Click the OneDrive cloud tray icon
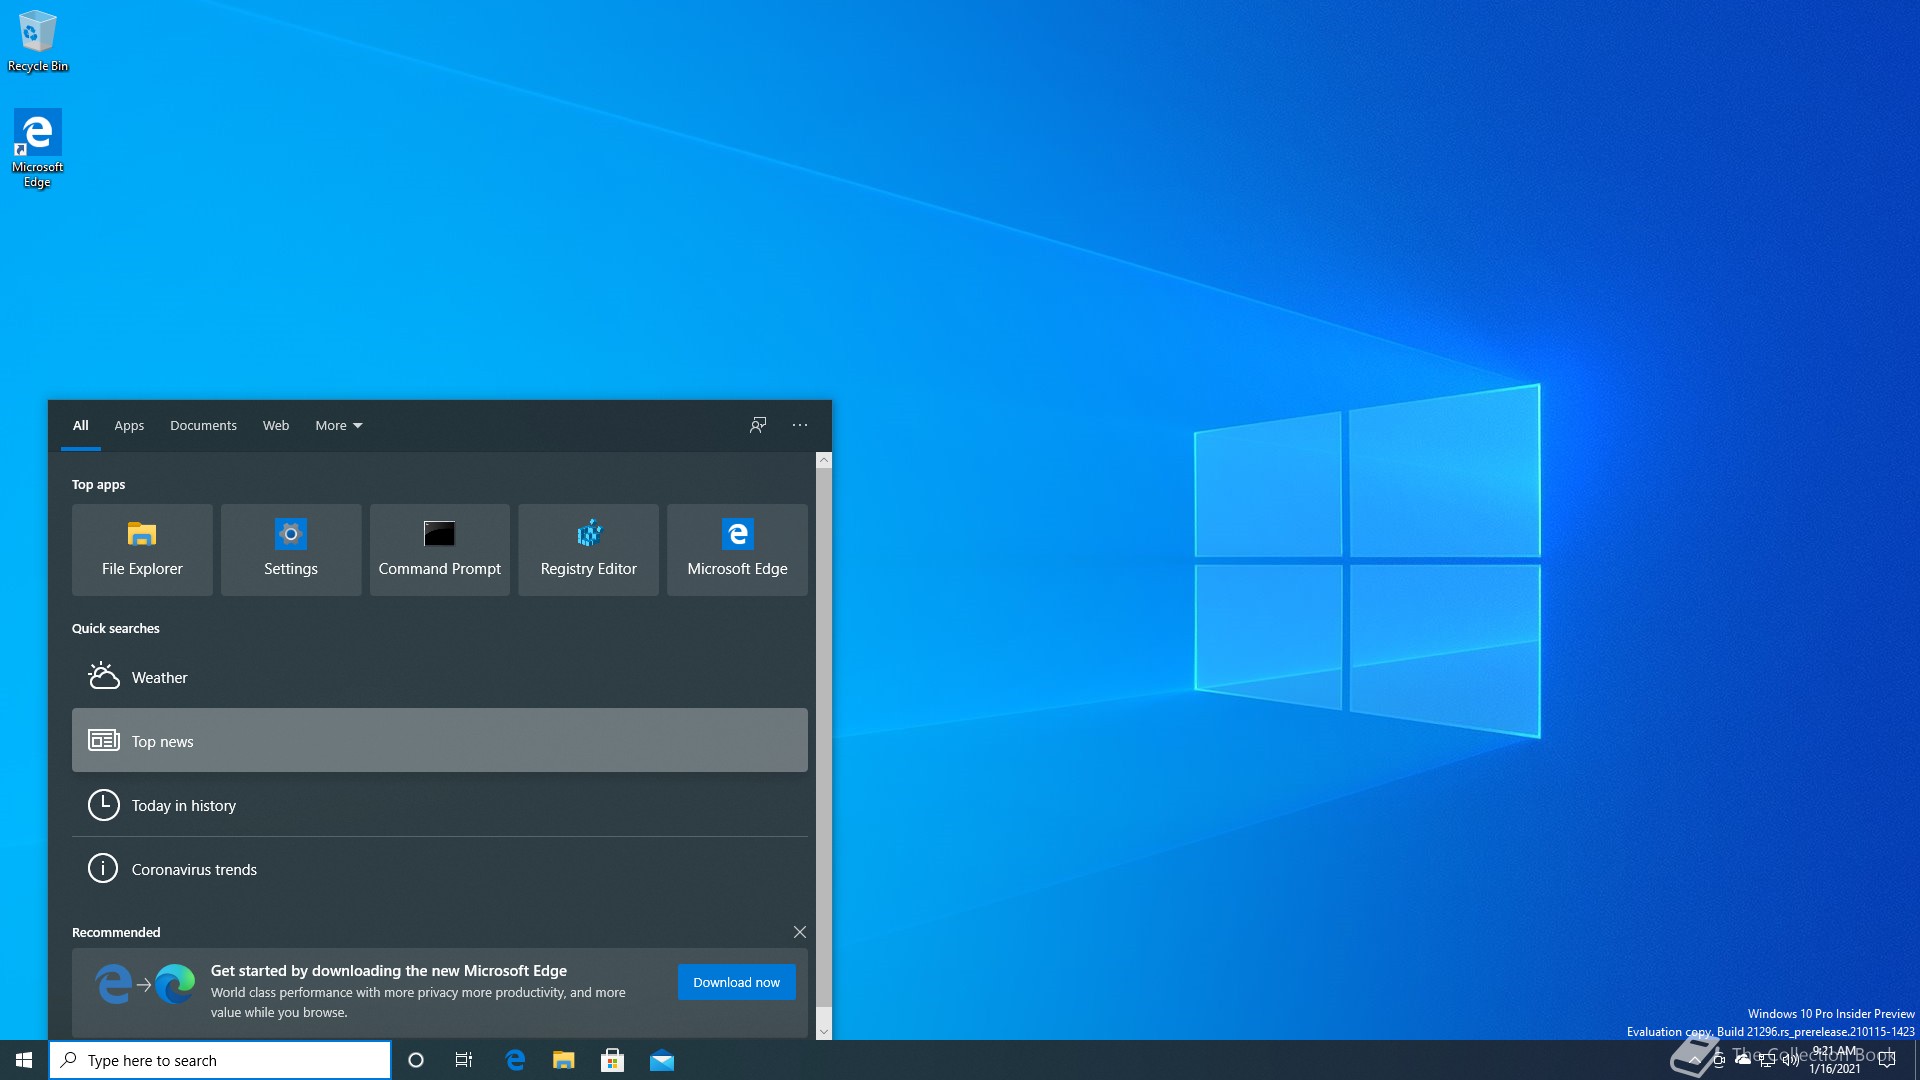Image resolution: width=1920 pixels, height=1080 pixels. click(1743, 1060)
